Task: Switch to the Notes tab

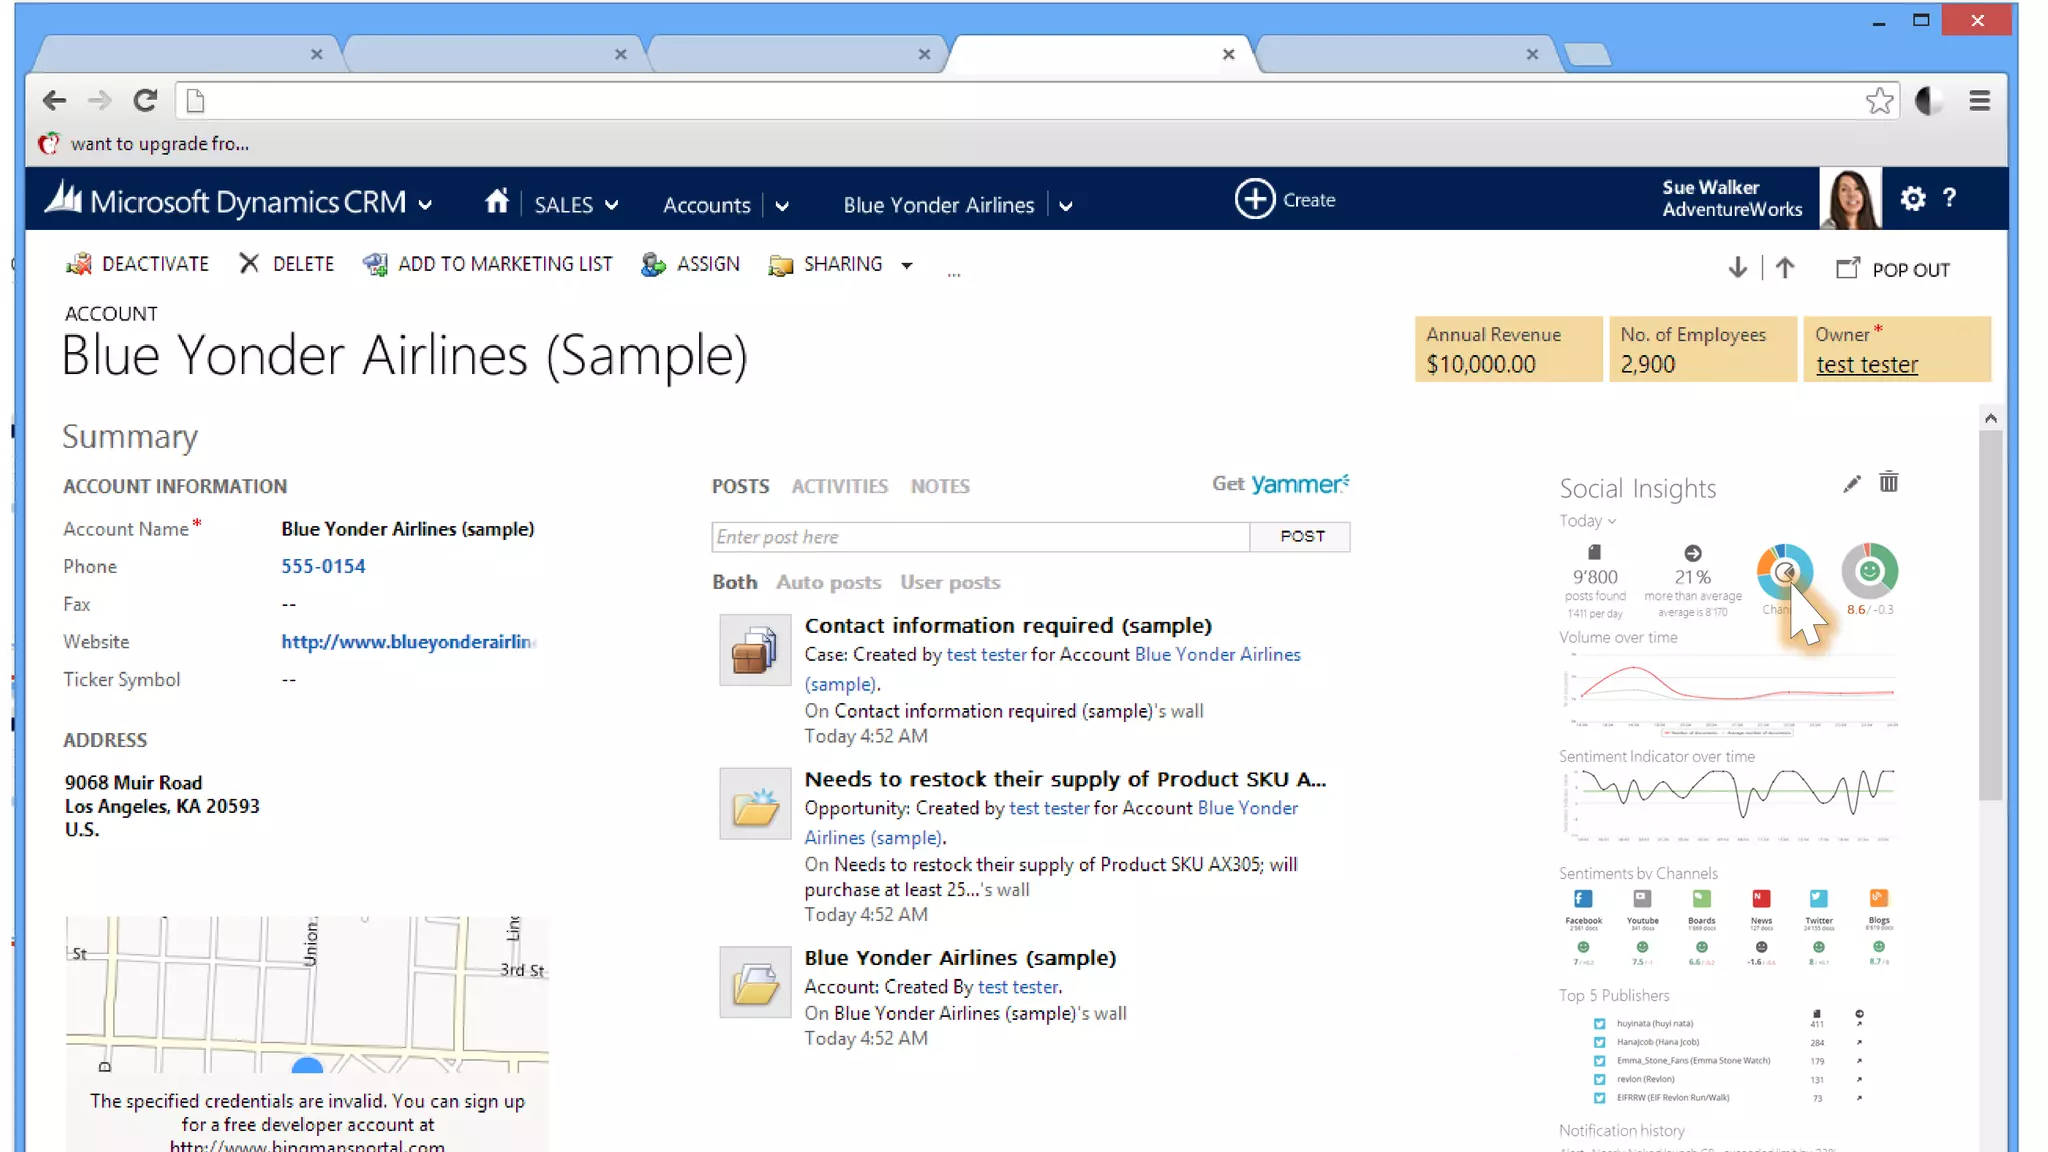Action: click(939, 486)
